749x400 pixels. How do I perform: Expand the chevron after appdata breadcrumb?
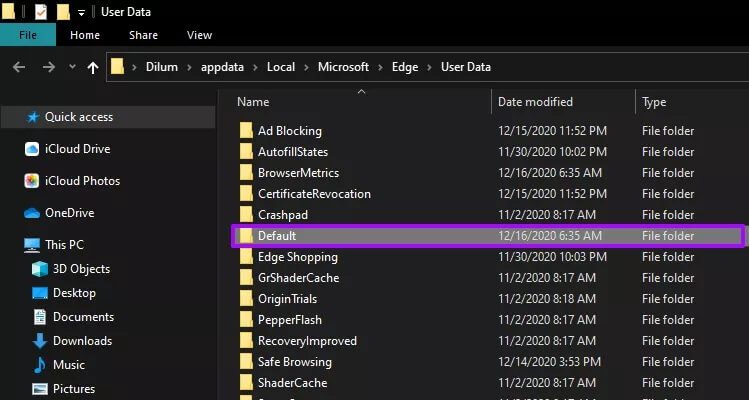point(256,67)
